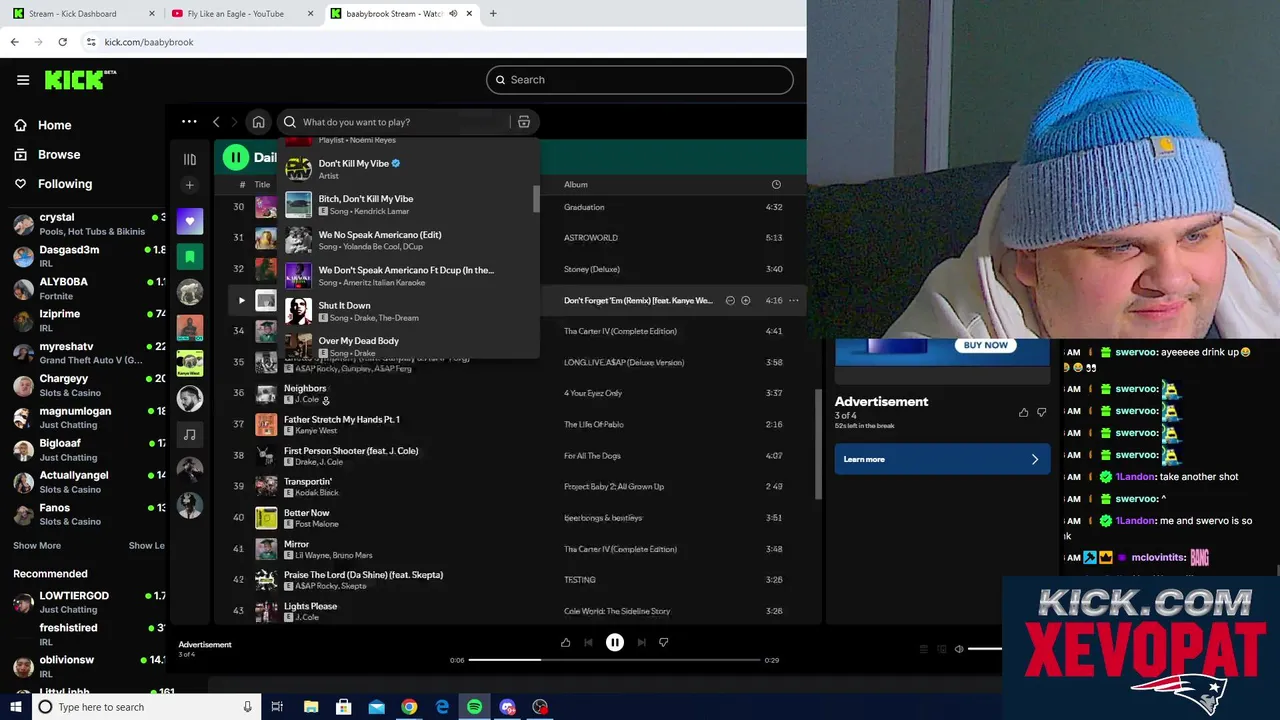Click the Spotify Home icon button
The height and width of the screenshot is (720, 1280).
coord(258,122)
